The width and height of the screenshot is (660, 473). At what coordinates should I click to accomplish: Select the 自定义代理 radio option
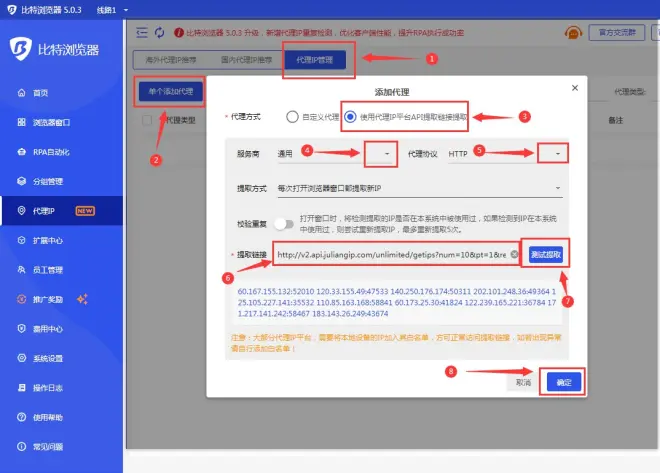(x=293, y=116)
